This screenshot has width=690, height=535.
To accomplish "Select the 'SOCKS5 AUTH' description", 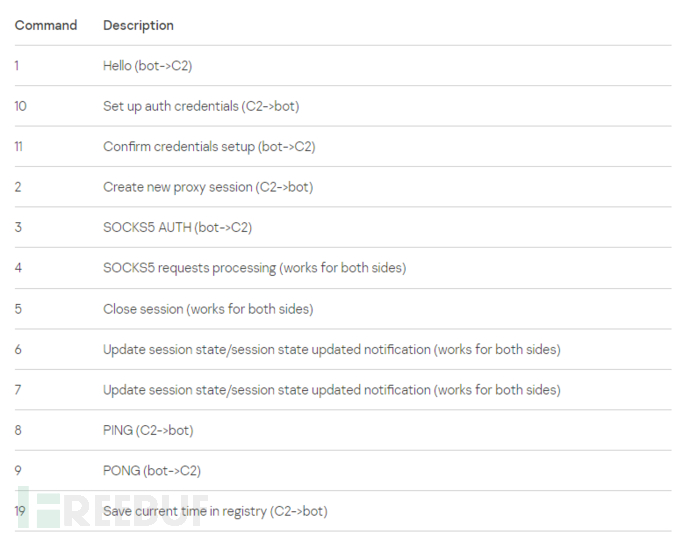I will point(177,227).
